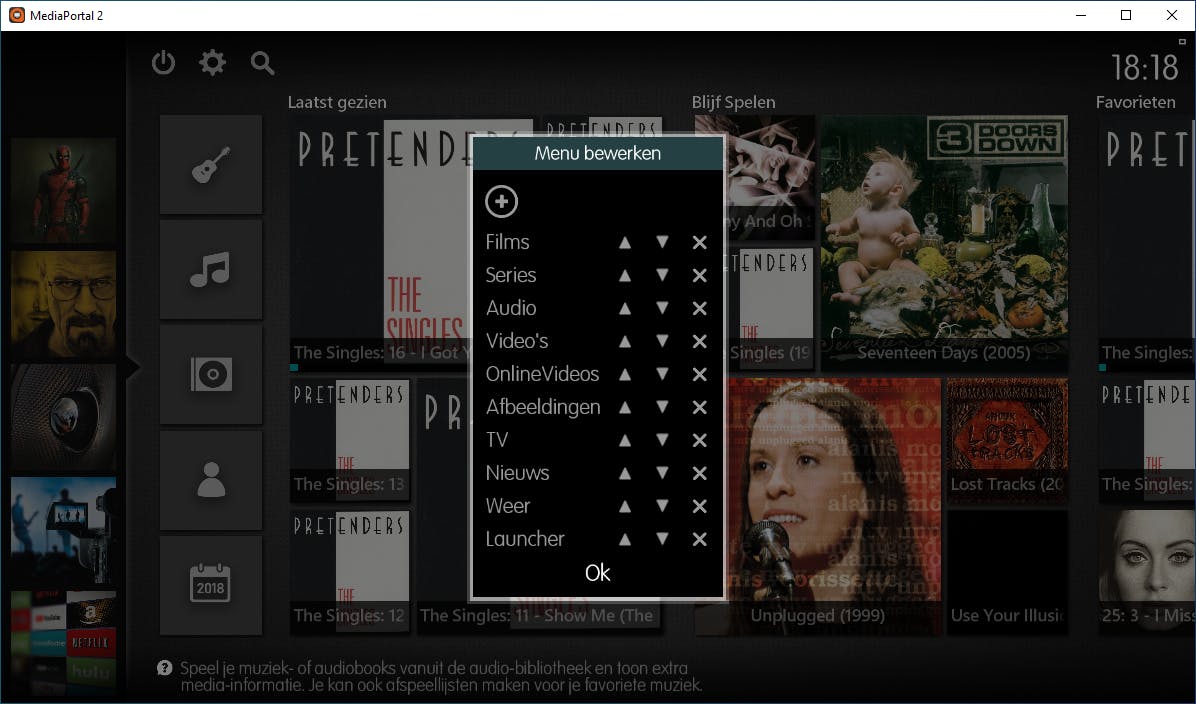Open Seventeen Days (2005) album
The image size is (1196, 704).
click(944, 241)
